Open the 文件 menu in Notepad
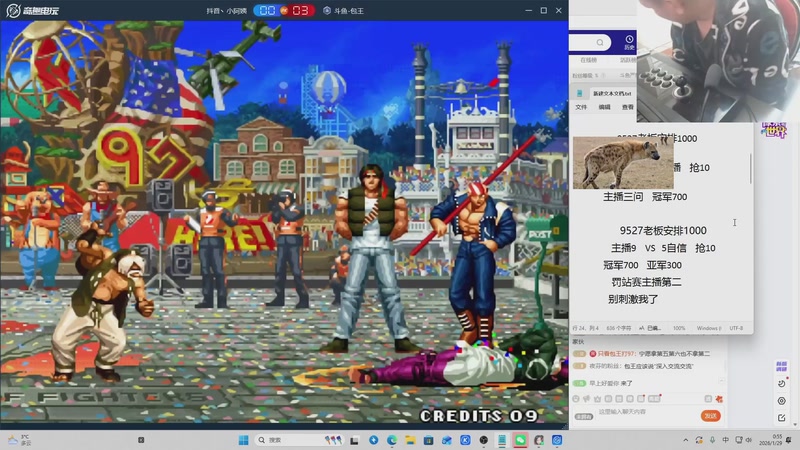The width and height of the screenshot is (800, 450). pyautogui.click(x=581, y=107)
